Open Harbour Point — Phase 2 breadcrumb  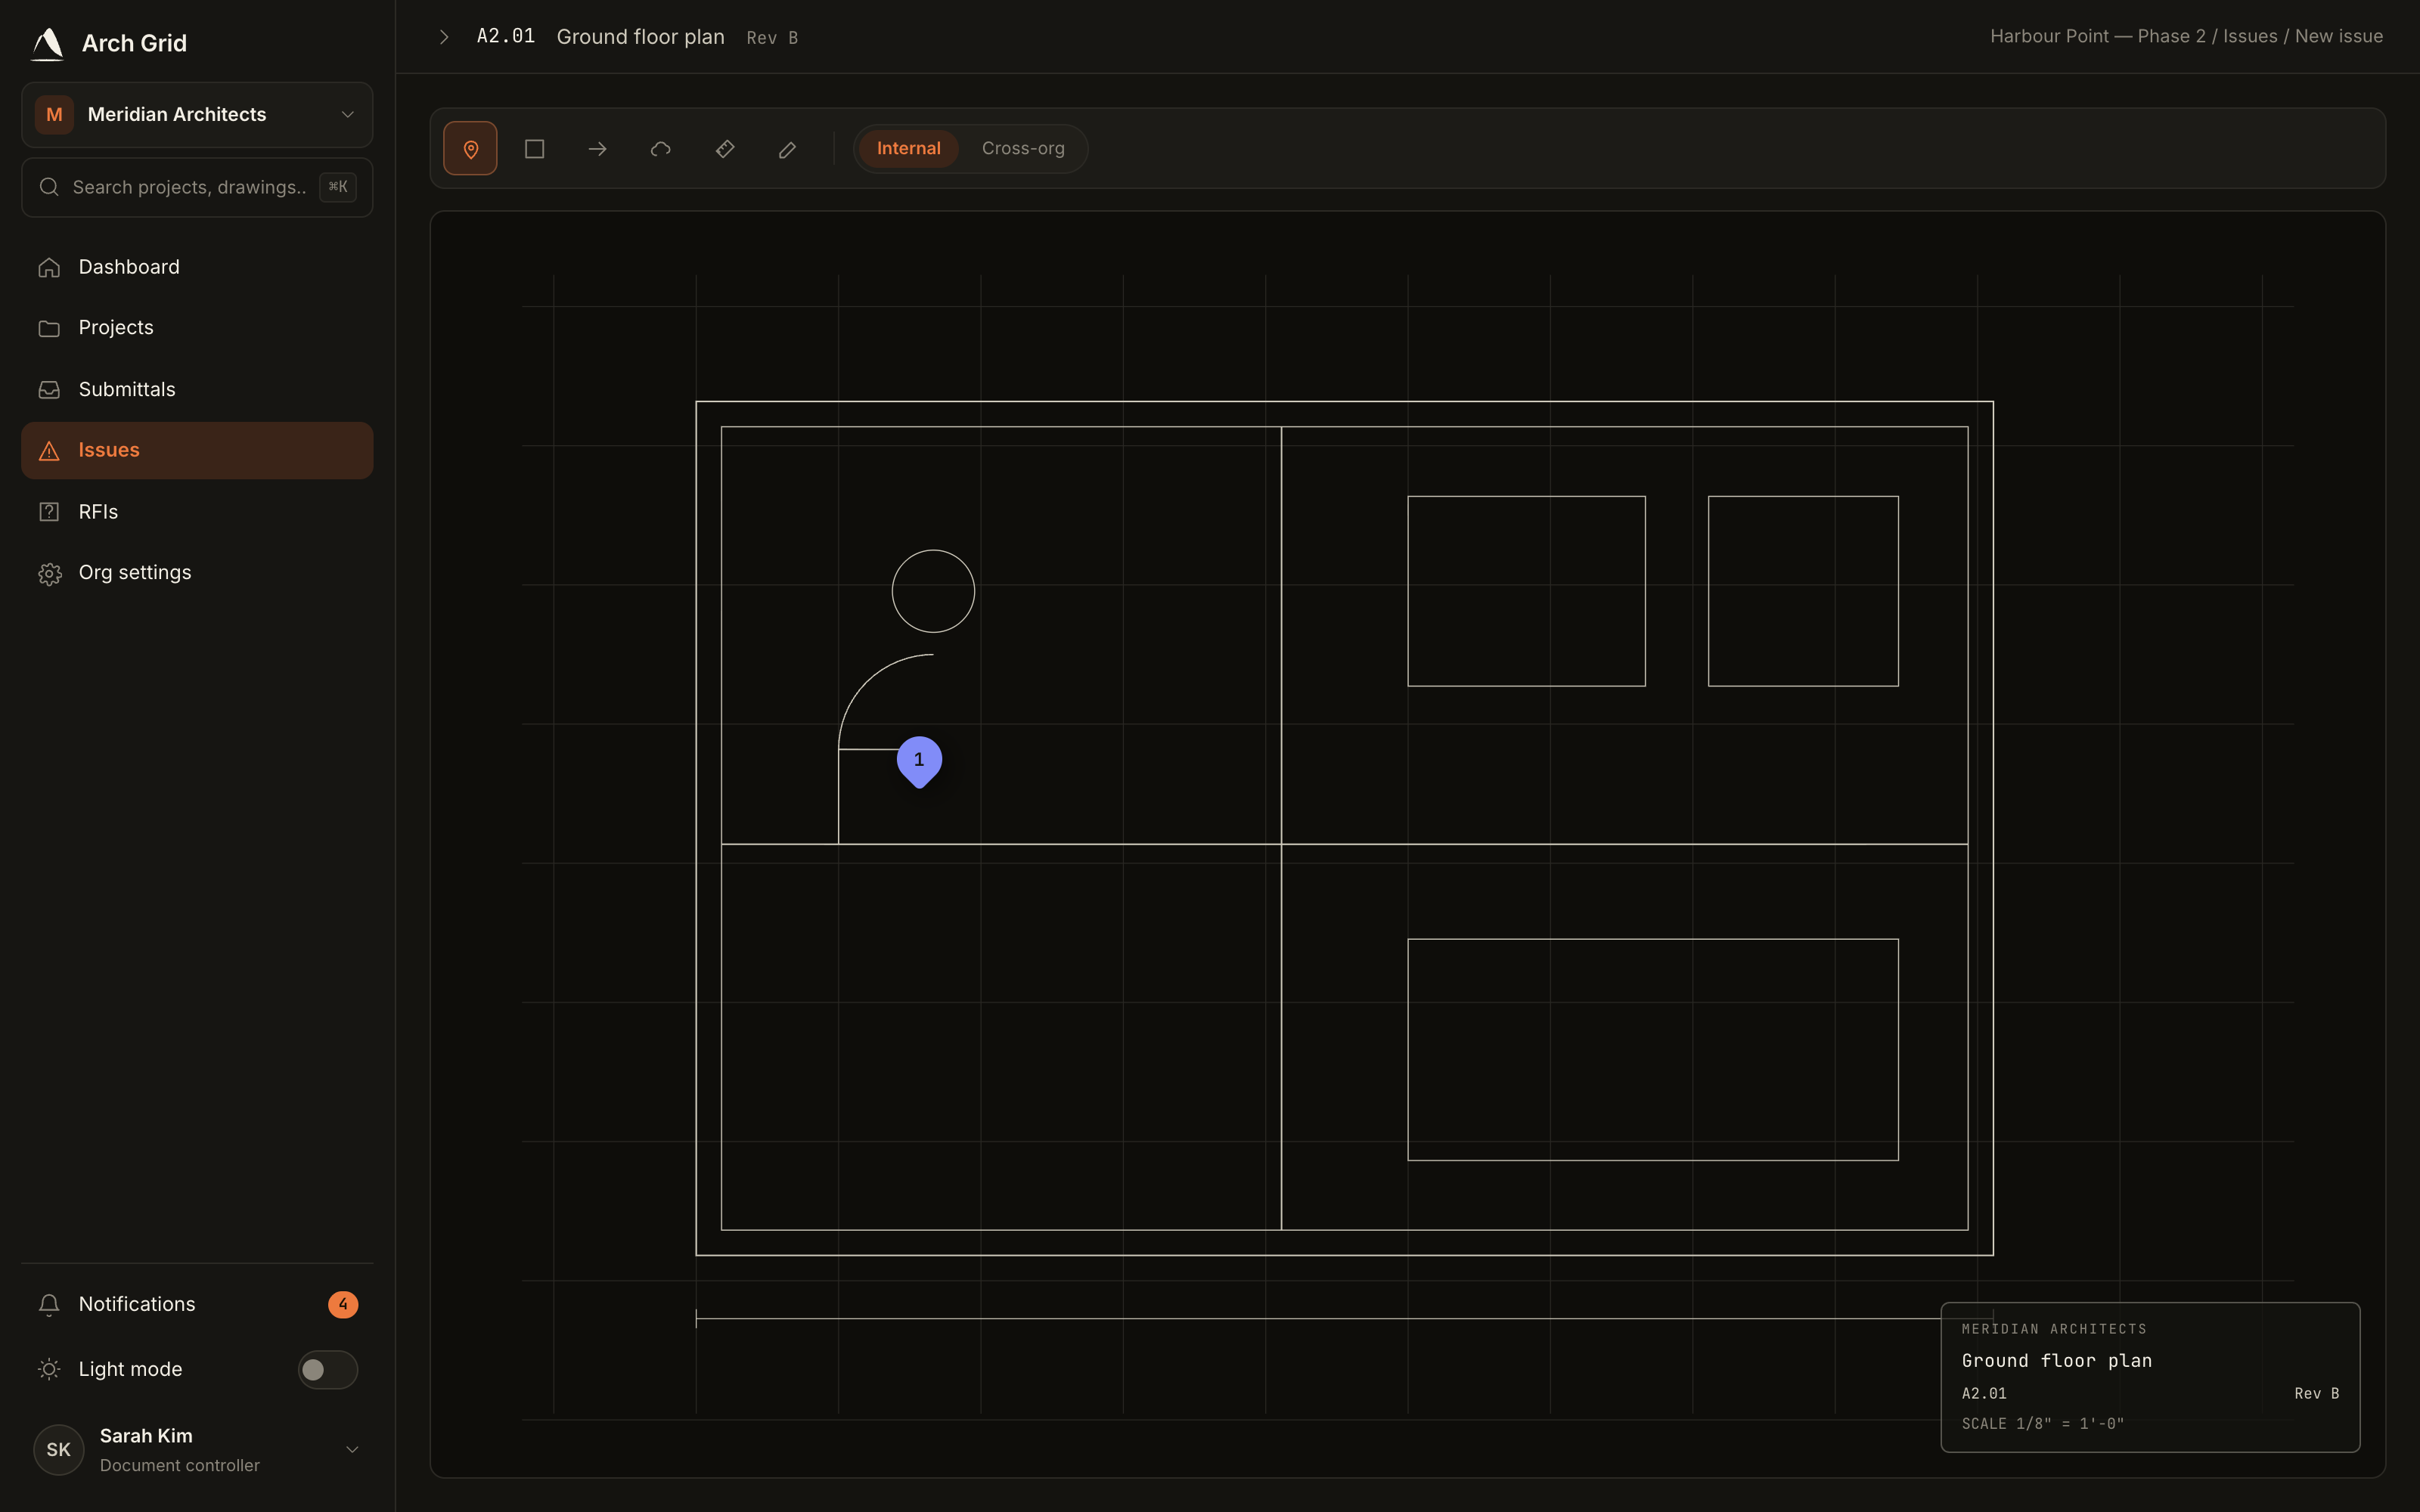coord(2097,36)
